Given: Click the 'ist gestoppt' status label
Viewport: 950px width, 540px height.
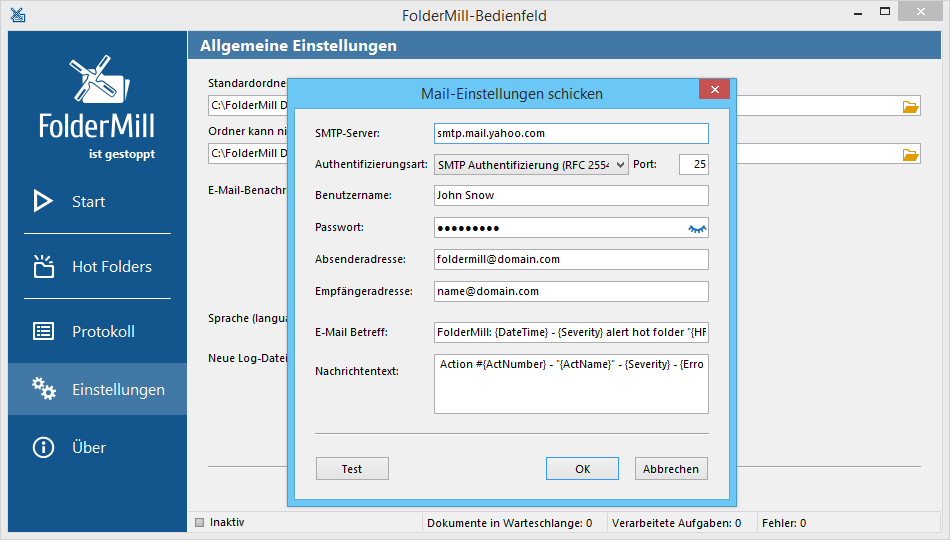Looking at the screenshot, I should coord(122,154).
